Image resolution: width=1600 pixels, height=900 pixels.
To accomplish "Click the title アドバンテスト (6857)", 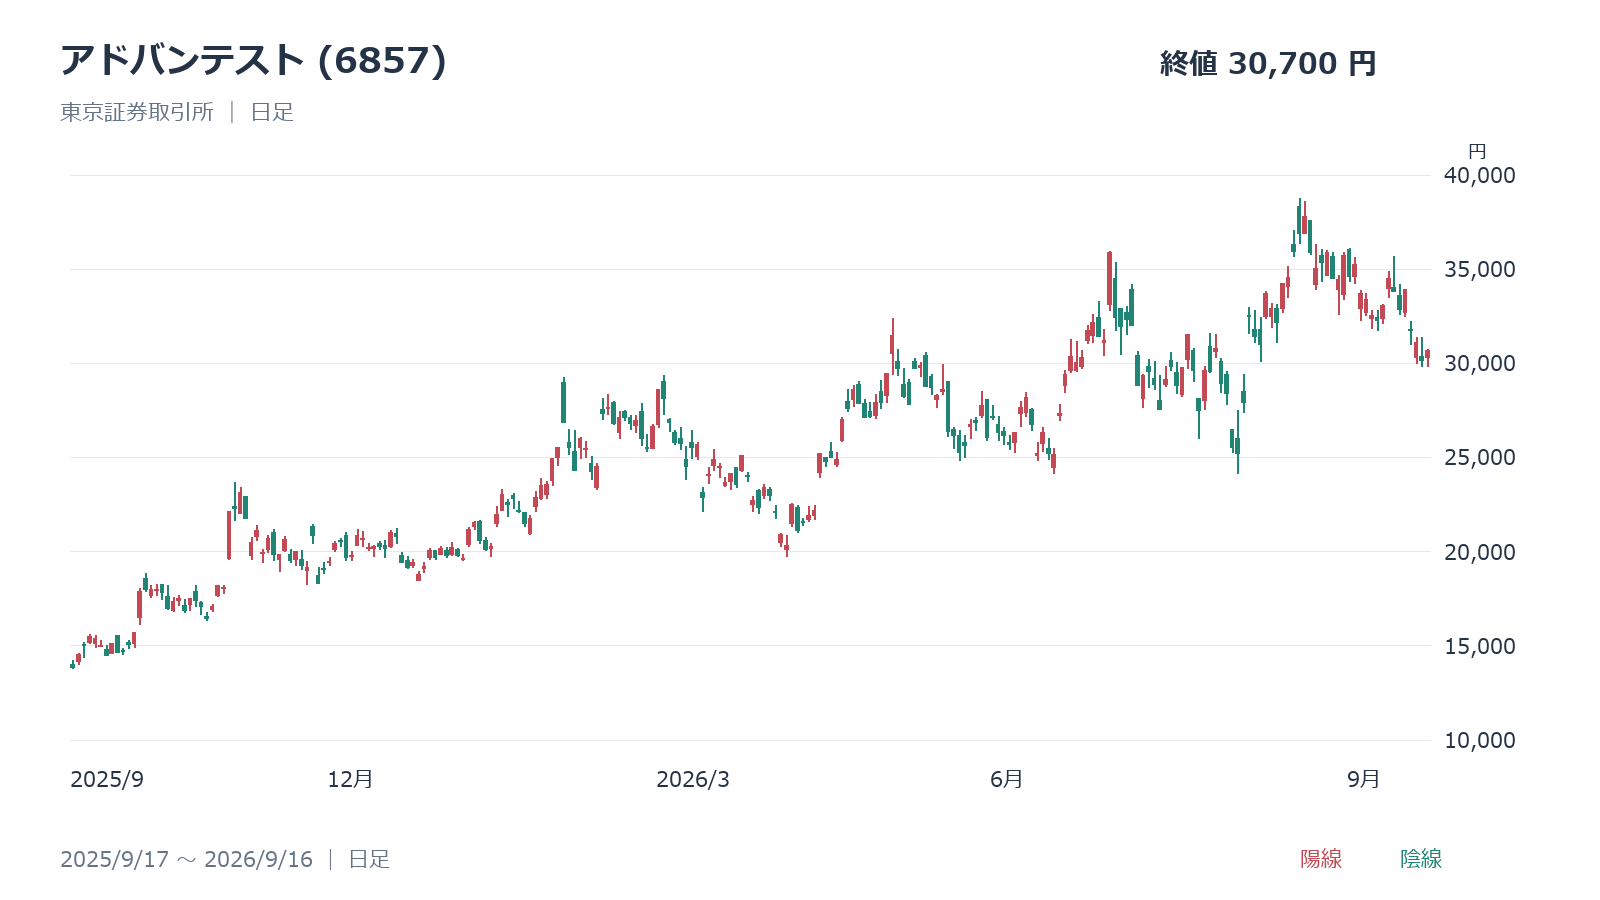I will (x=253, y=61).
